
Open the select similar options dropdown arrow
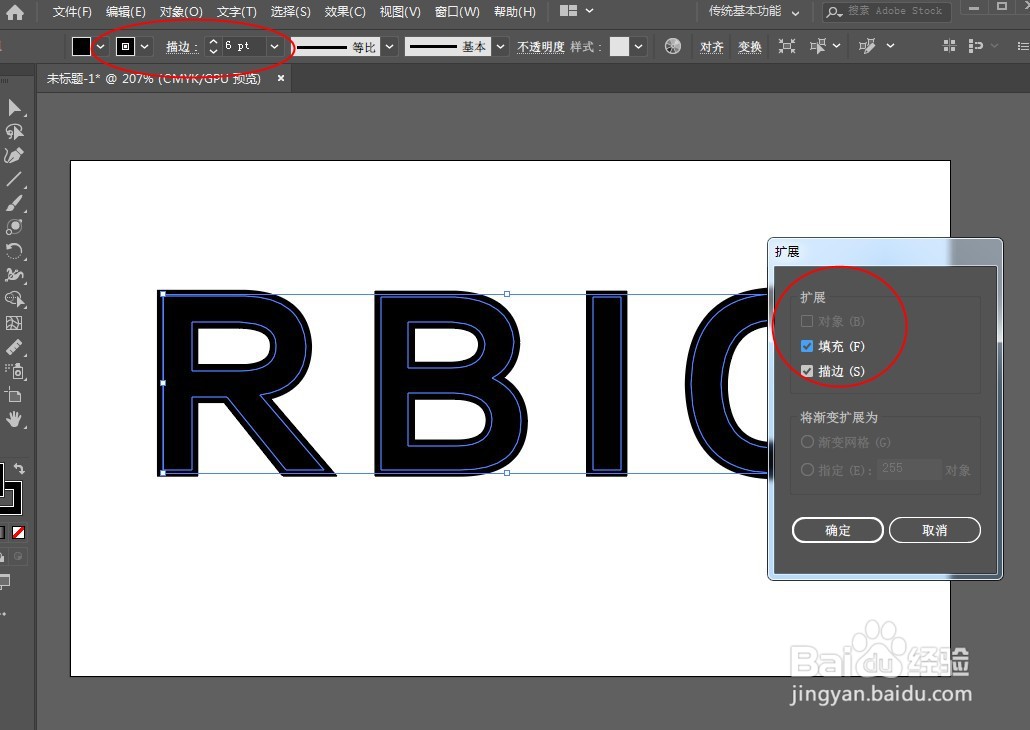(x=836, y=46)
